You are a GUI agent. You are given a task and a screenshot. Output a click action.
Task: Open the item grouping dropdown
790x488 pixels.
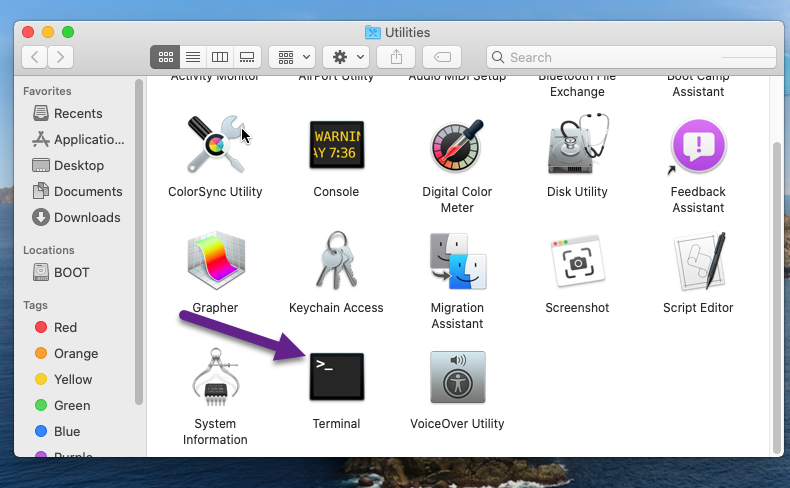point(292,57)
